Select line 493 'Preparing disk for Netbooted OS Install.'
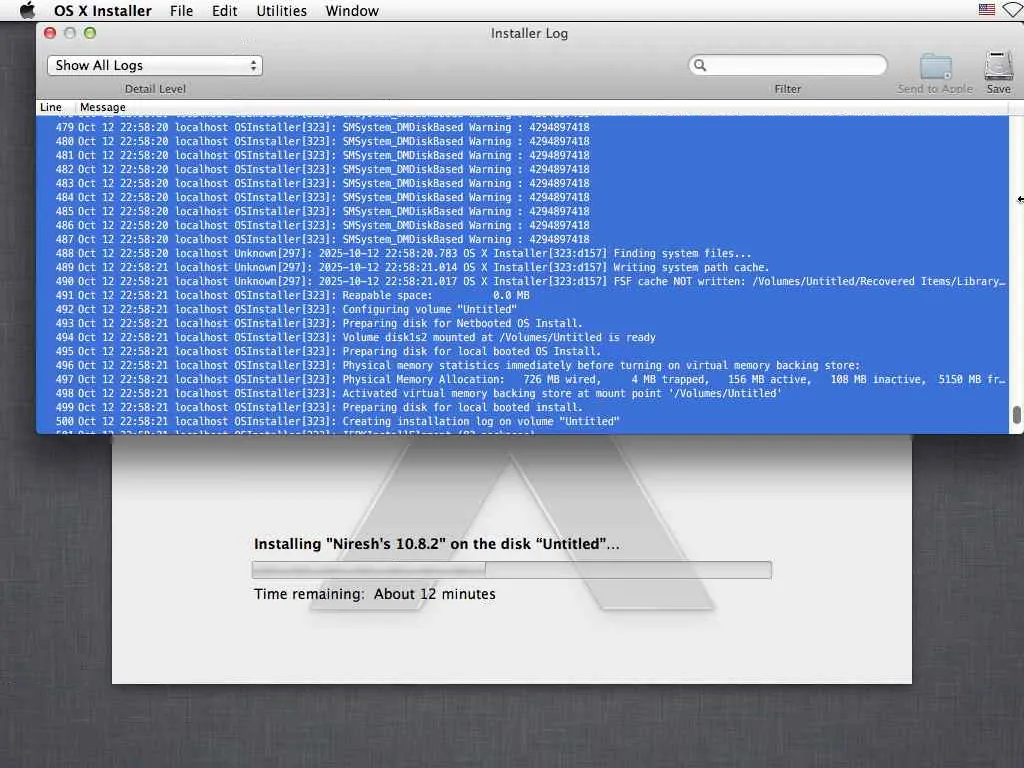The width and height of the screenshot is (1024, 768). click(x=522, y=324)
